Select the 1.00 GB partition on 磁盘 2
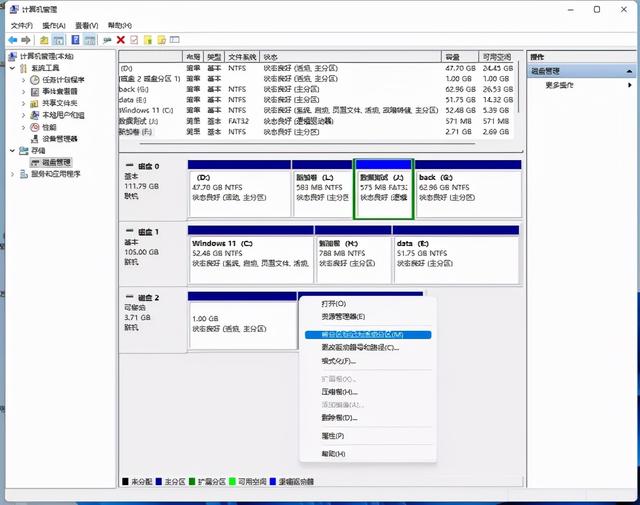The image size is (640, 505). [x=242, y=320]
